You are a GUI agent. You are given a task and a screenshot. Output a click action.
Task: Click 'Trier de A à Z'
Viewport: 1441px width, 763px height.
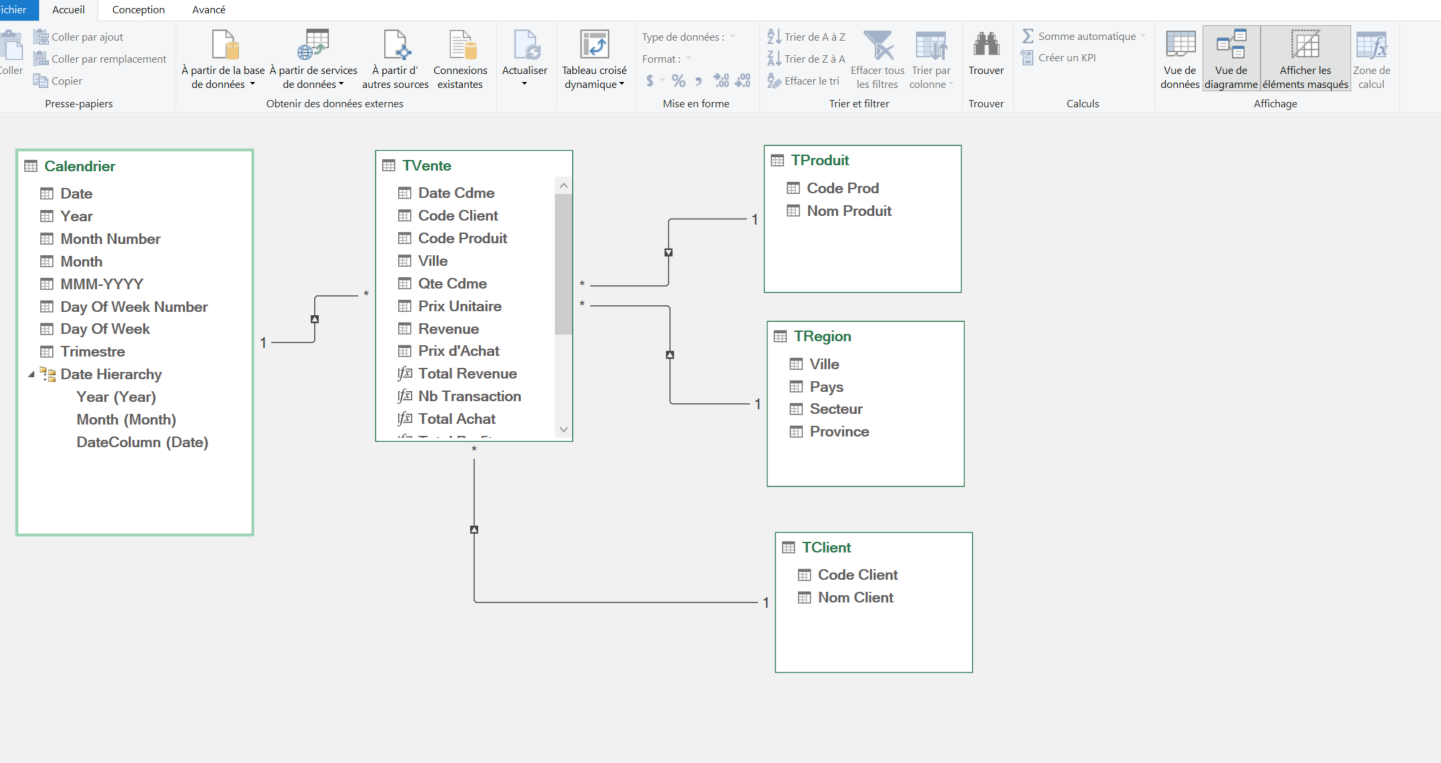[x=806, y=37]
